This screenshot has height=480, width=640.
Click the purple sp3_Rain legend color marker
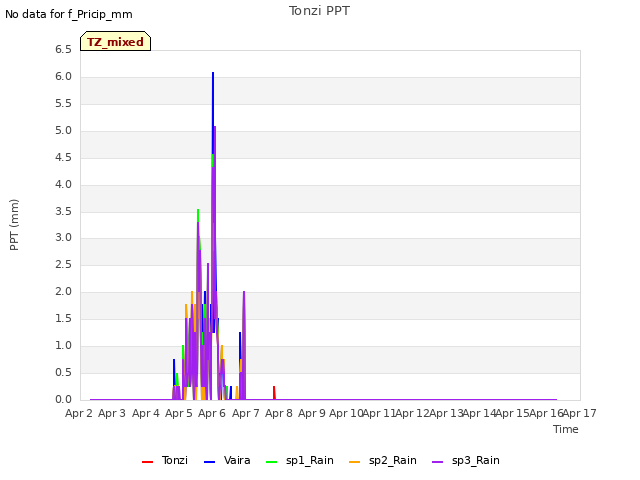tap(438, 462)
